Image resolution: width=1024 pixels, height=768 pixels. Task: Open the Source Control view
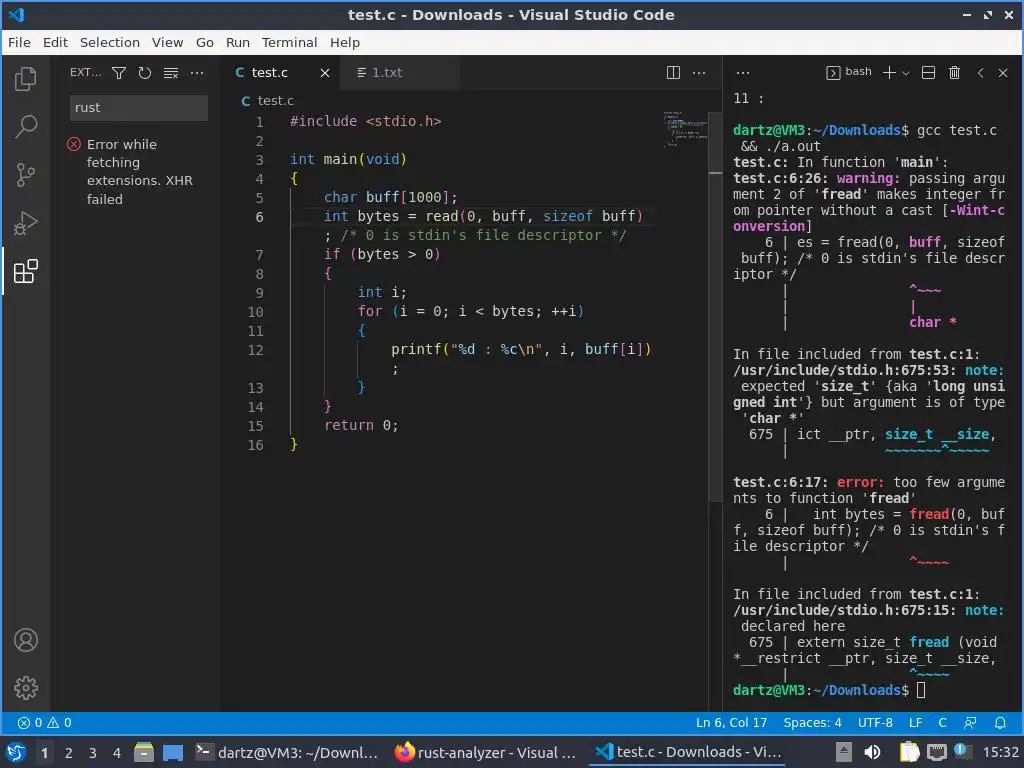25,174
